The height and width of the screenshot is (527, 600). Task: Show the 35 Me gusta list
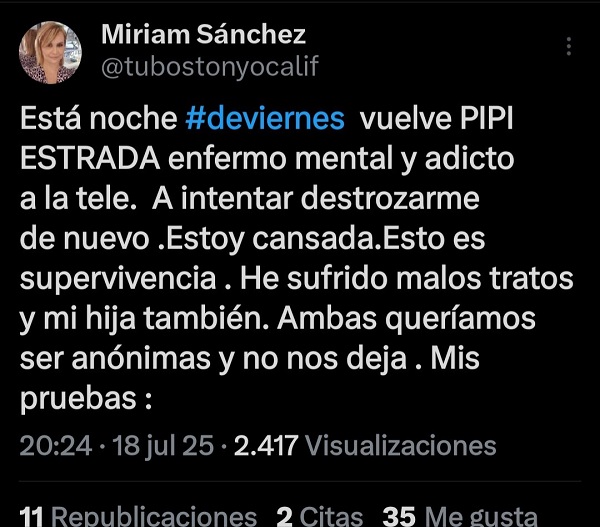[460, 516]
